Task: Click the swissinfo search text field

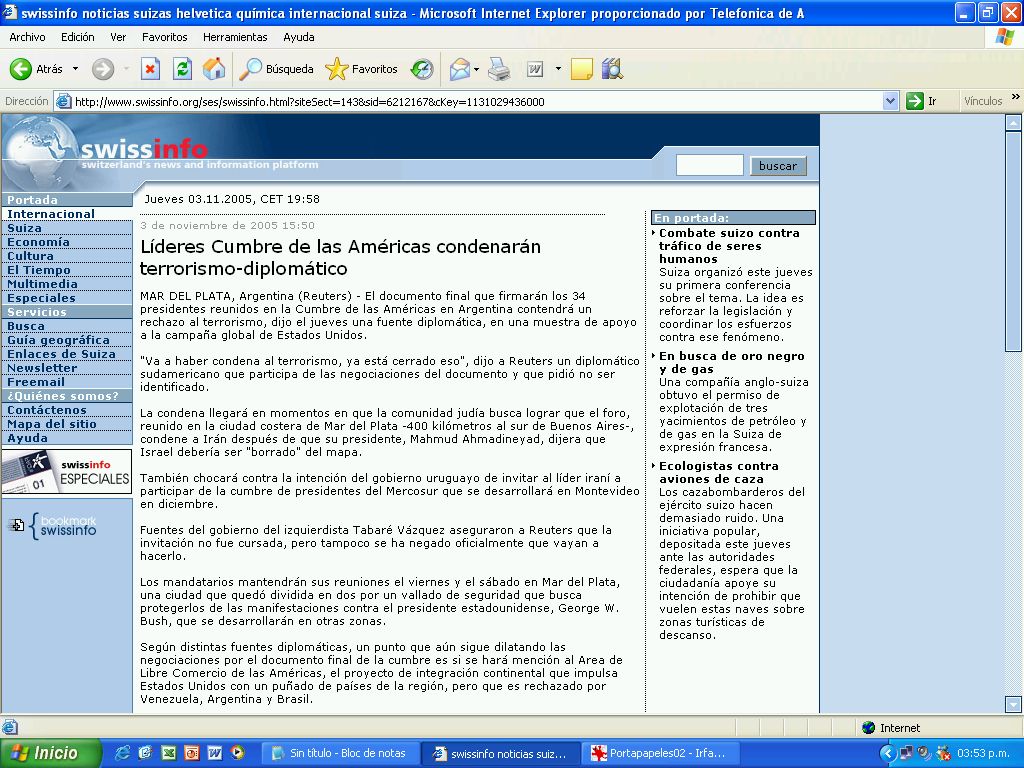Action: click(709, 166)
